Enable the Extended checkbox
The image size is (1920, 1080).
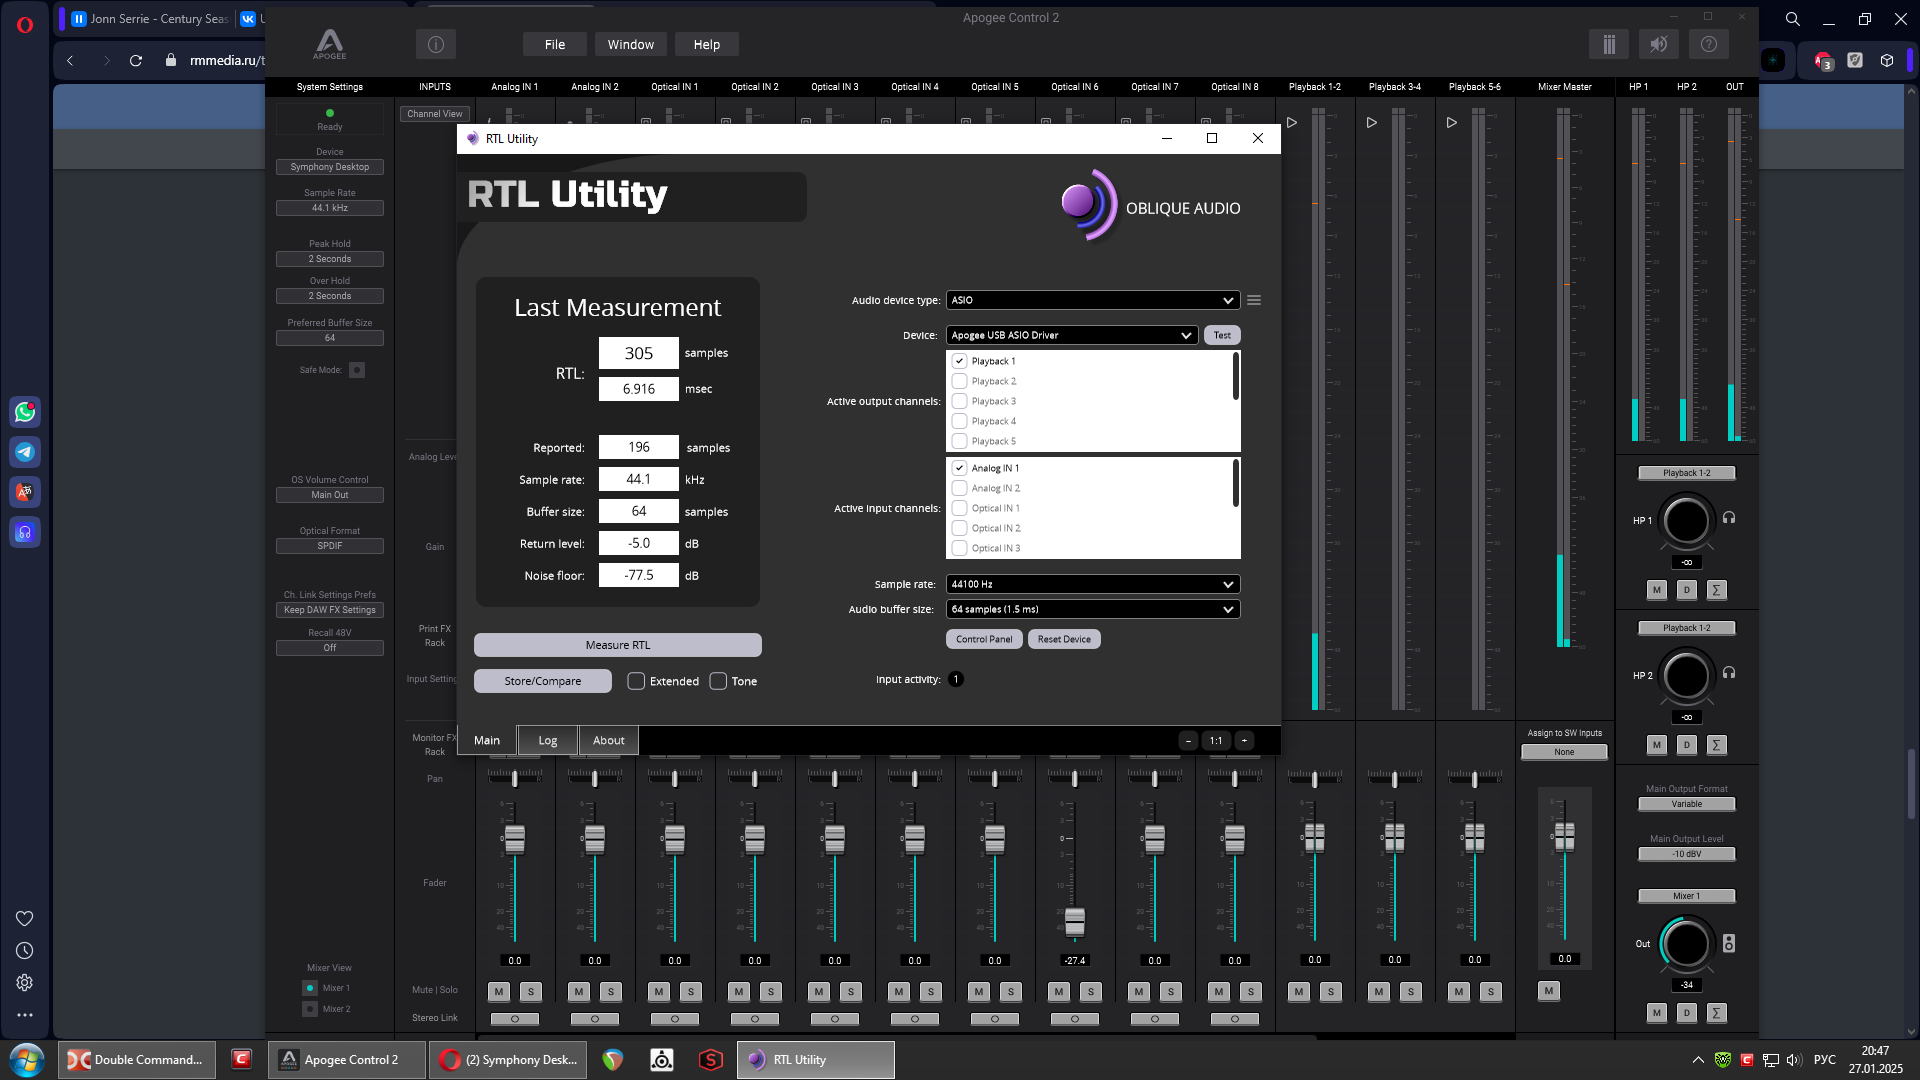point(636,681)
